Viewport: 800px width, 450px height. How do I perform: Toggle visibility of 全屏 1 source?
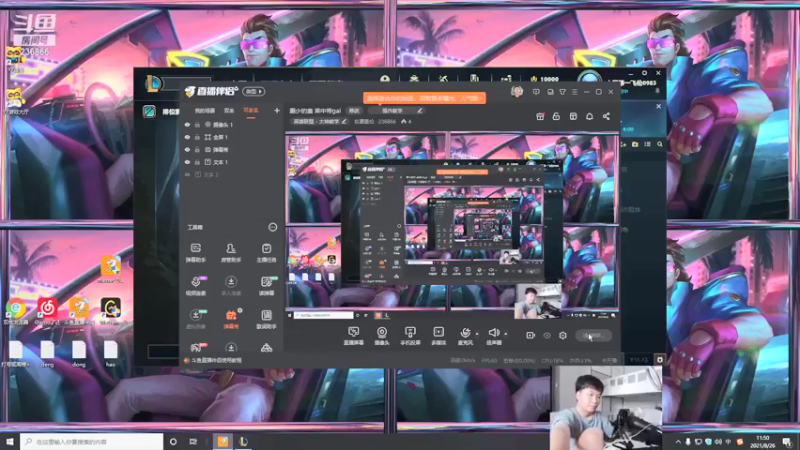[187, 137]
